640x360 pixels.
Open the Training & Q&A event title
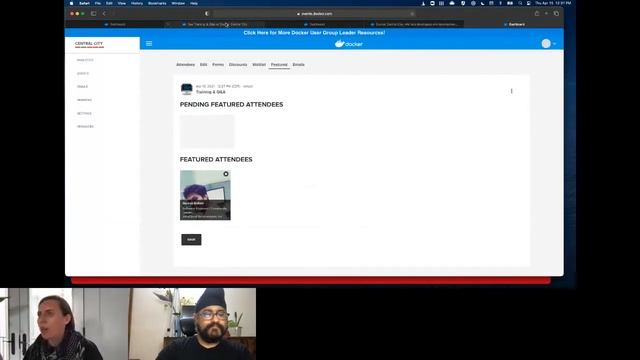pos(211,92)
